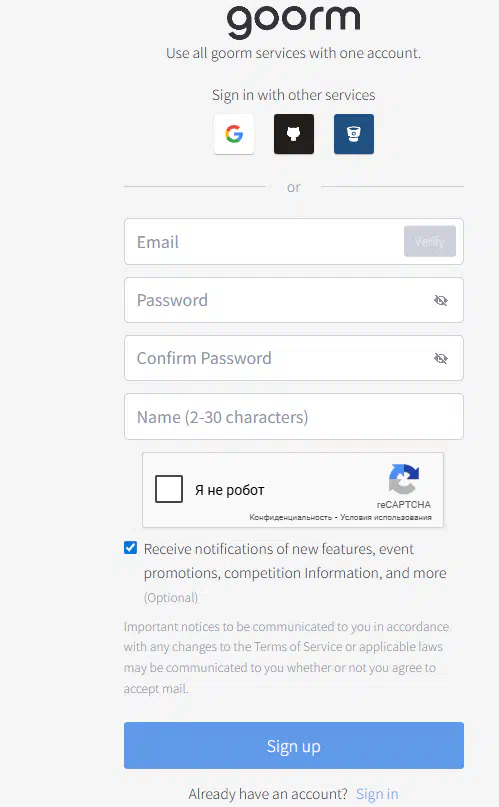This screenshot has width=499, height=807.
Task: Choose the GitHub sign-in icon
Action: click(294, 134)
